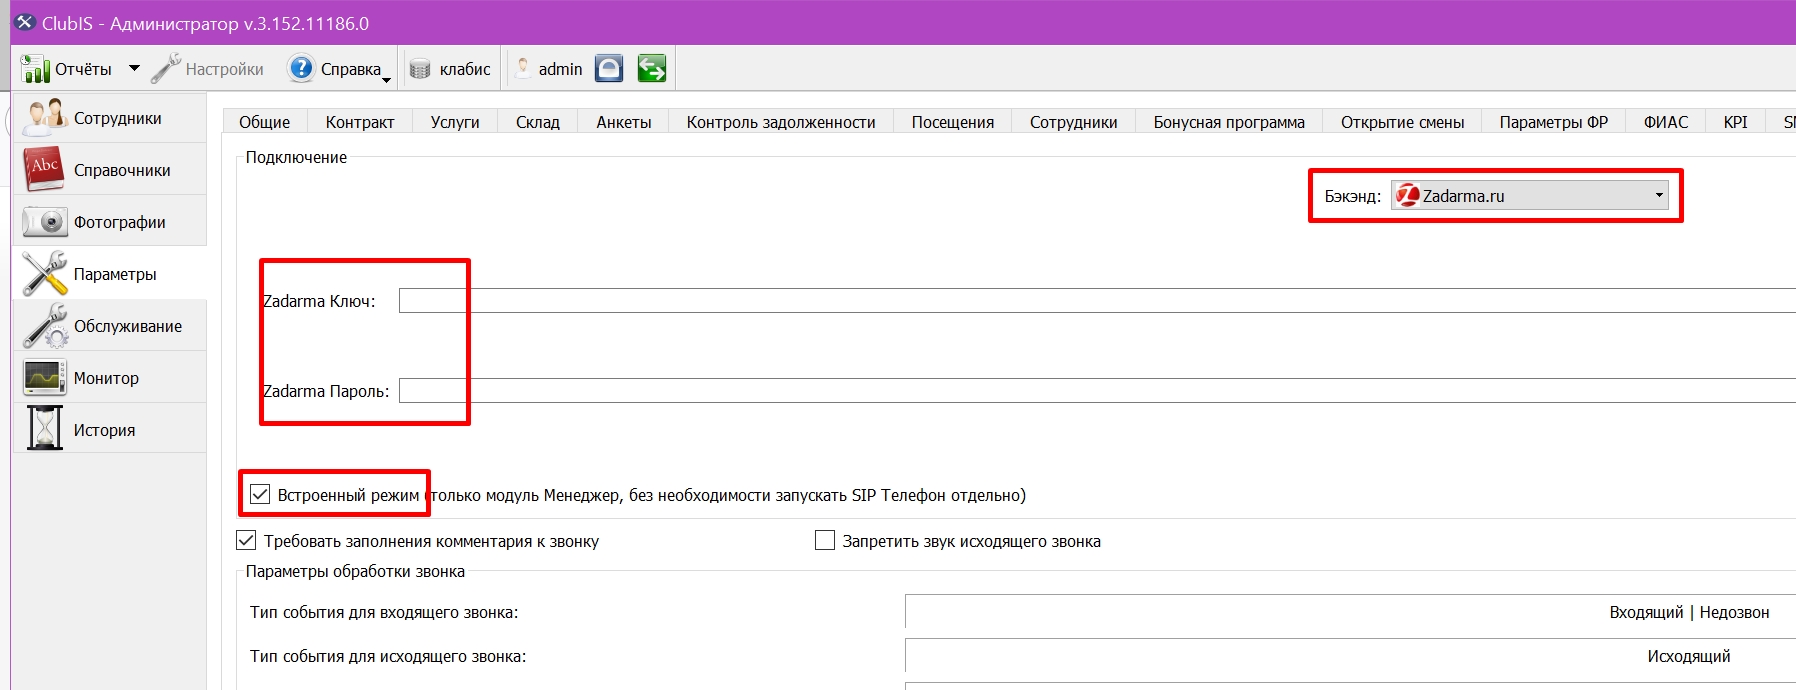Click the green arrows switch-user icon
Viewport: 1796px width, 690px height.
pos(652,68)
